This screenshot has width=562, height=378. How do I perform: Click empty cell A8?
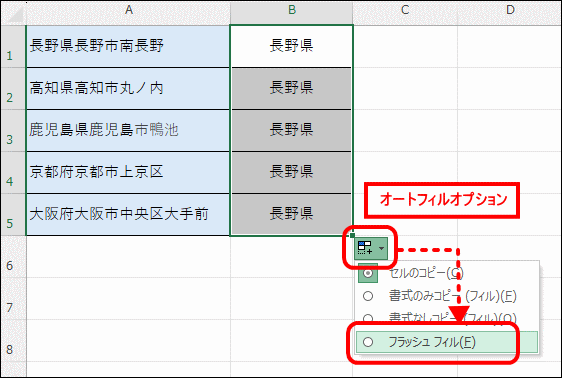click(x=128, y=340)
